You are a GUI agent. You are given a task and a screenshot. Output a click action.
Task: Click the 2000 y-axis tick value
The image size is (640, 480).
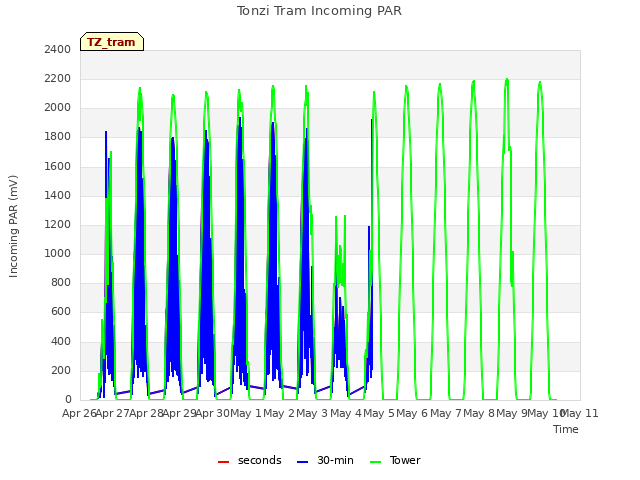click(x=58, y=107)
